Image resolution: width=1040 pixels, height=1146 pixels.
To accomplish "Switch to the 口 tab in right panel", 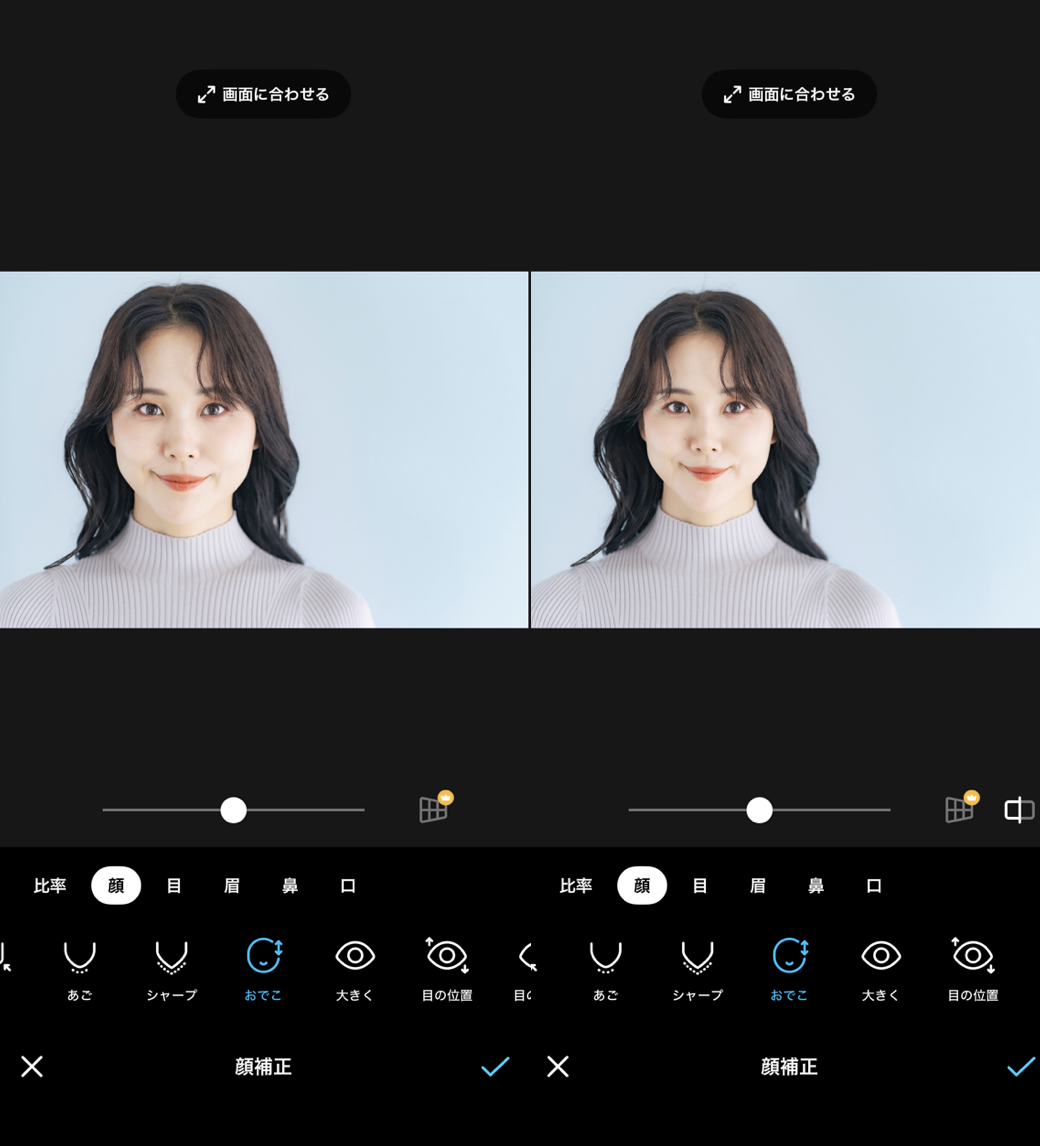I will click(x=874, y=886).
